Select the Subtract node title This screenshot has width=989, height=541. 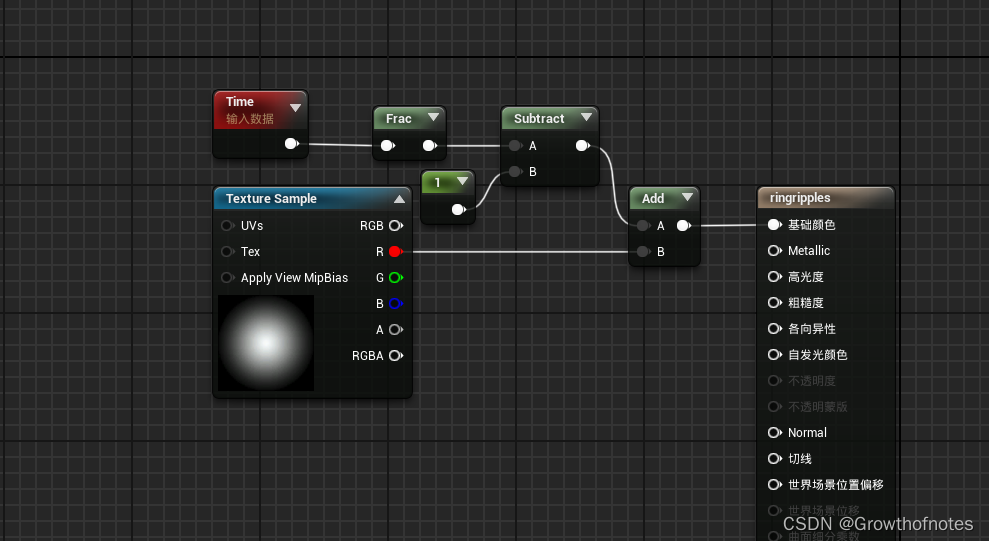click(539, 119)
